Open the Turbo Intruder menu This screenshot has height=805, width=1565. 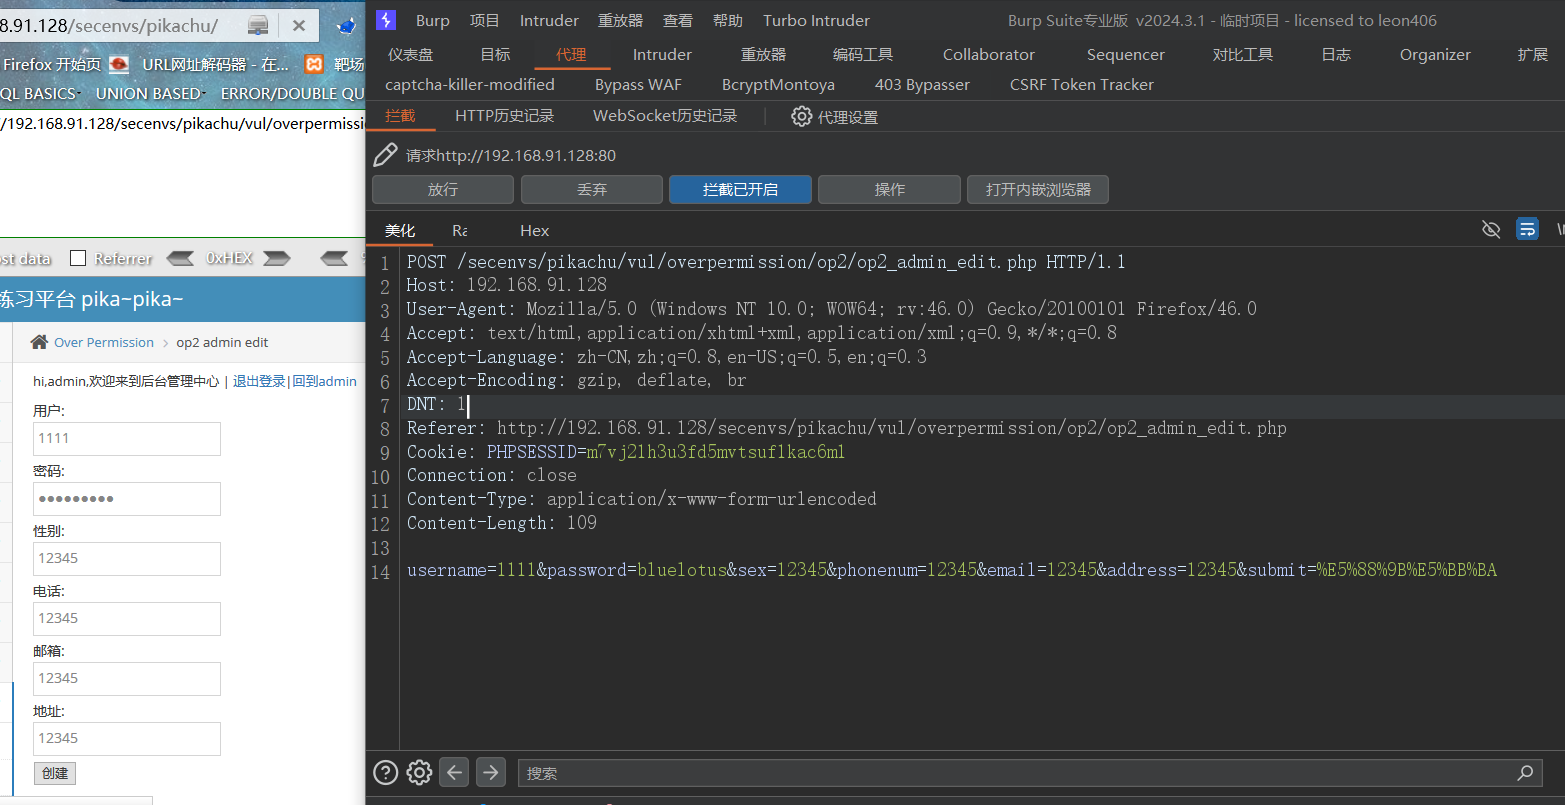(816, 20)
